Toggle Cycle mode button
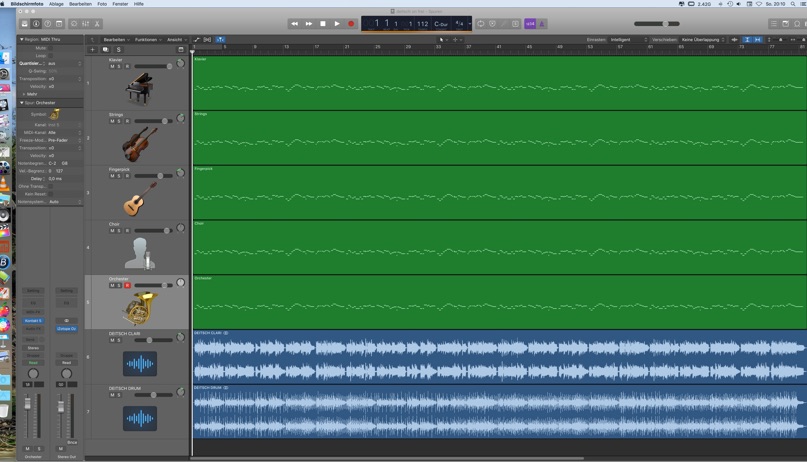807x462 pixels. [x=481, y=24]
